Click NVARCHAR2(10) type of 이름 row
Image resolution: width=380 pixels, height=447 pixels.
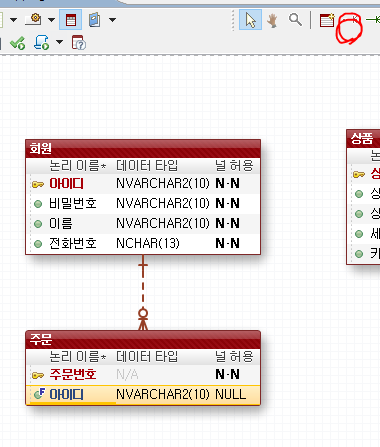pyautogui.click(x=163, y=223)
